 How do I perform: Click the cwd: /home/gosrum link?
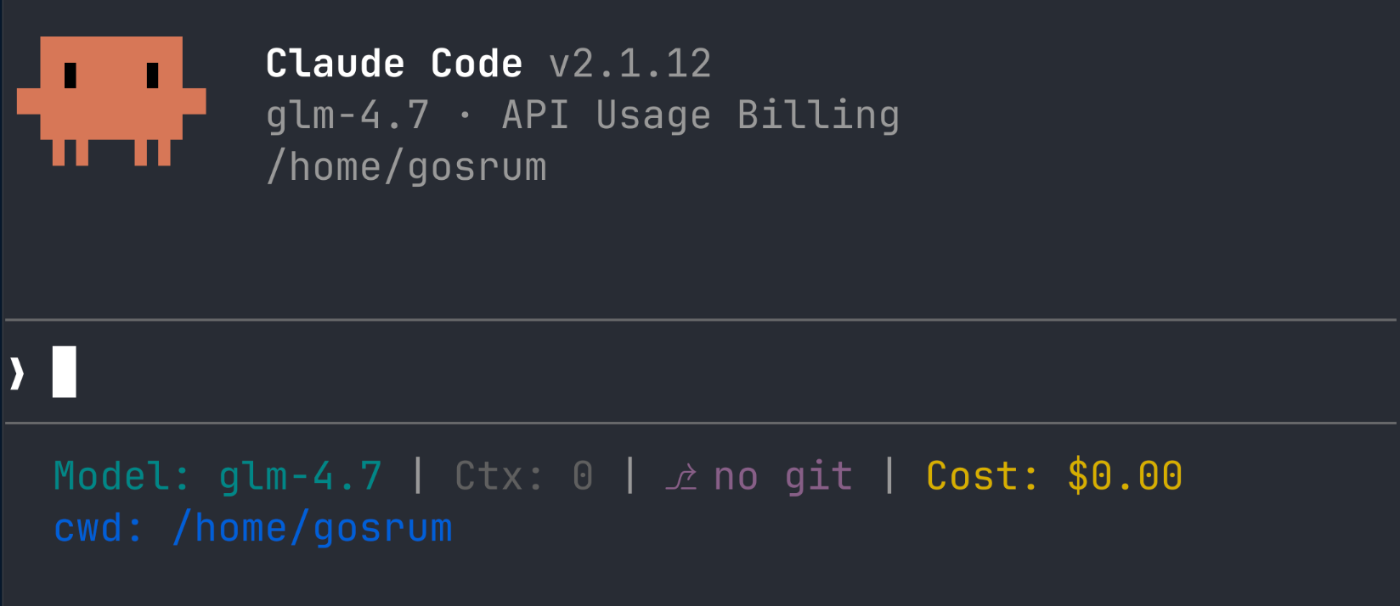[x=254, y=527]
